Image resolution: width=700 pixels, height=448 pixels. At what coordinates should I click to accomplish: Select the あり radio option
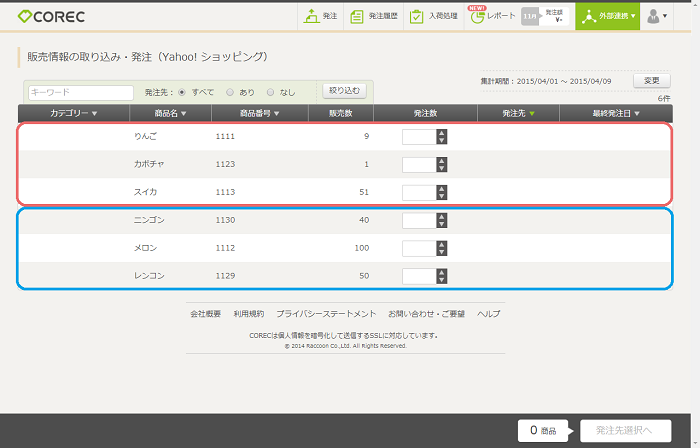(x=230, y=92)
